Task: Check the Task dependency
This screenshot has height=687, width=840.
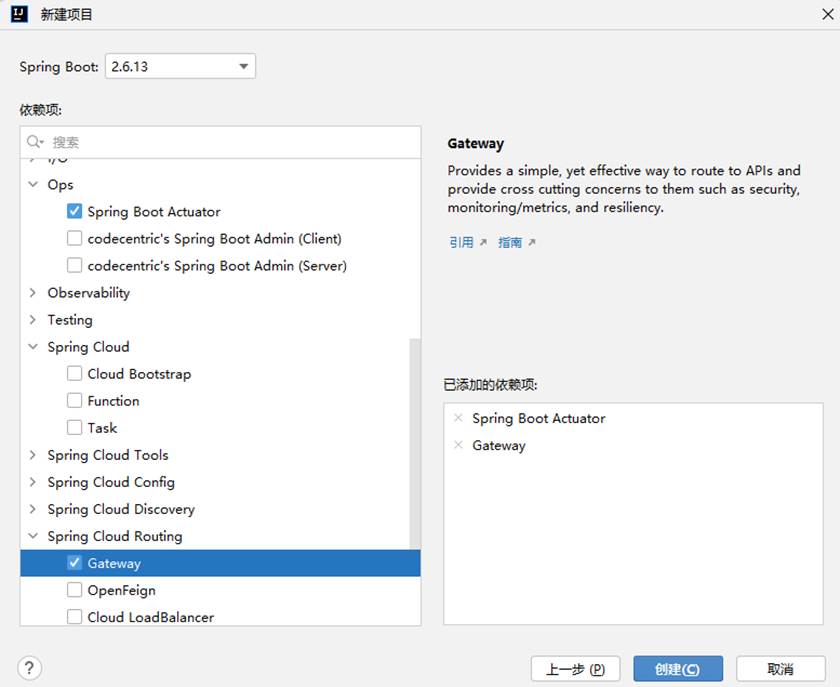Action: pos(74,428)
